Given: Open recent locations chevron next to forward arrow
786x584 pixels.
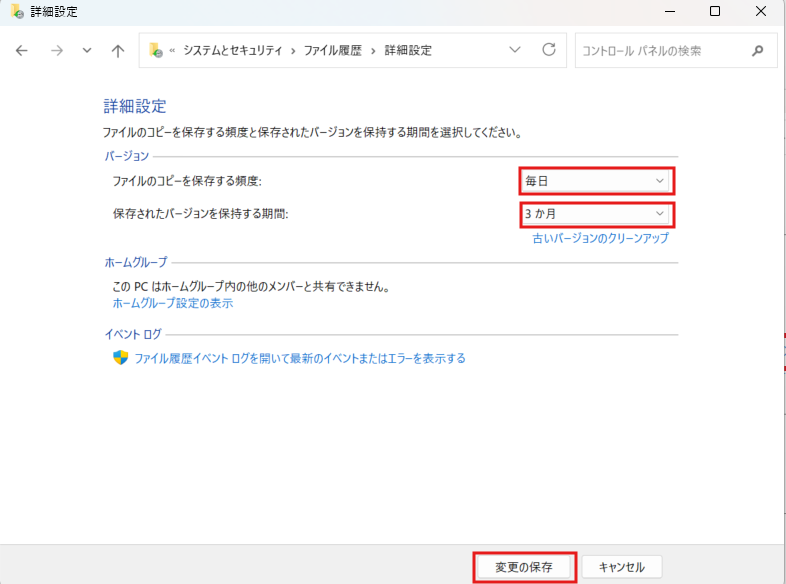Looking at the screenshot, I should pos(87,51).
